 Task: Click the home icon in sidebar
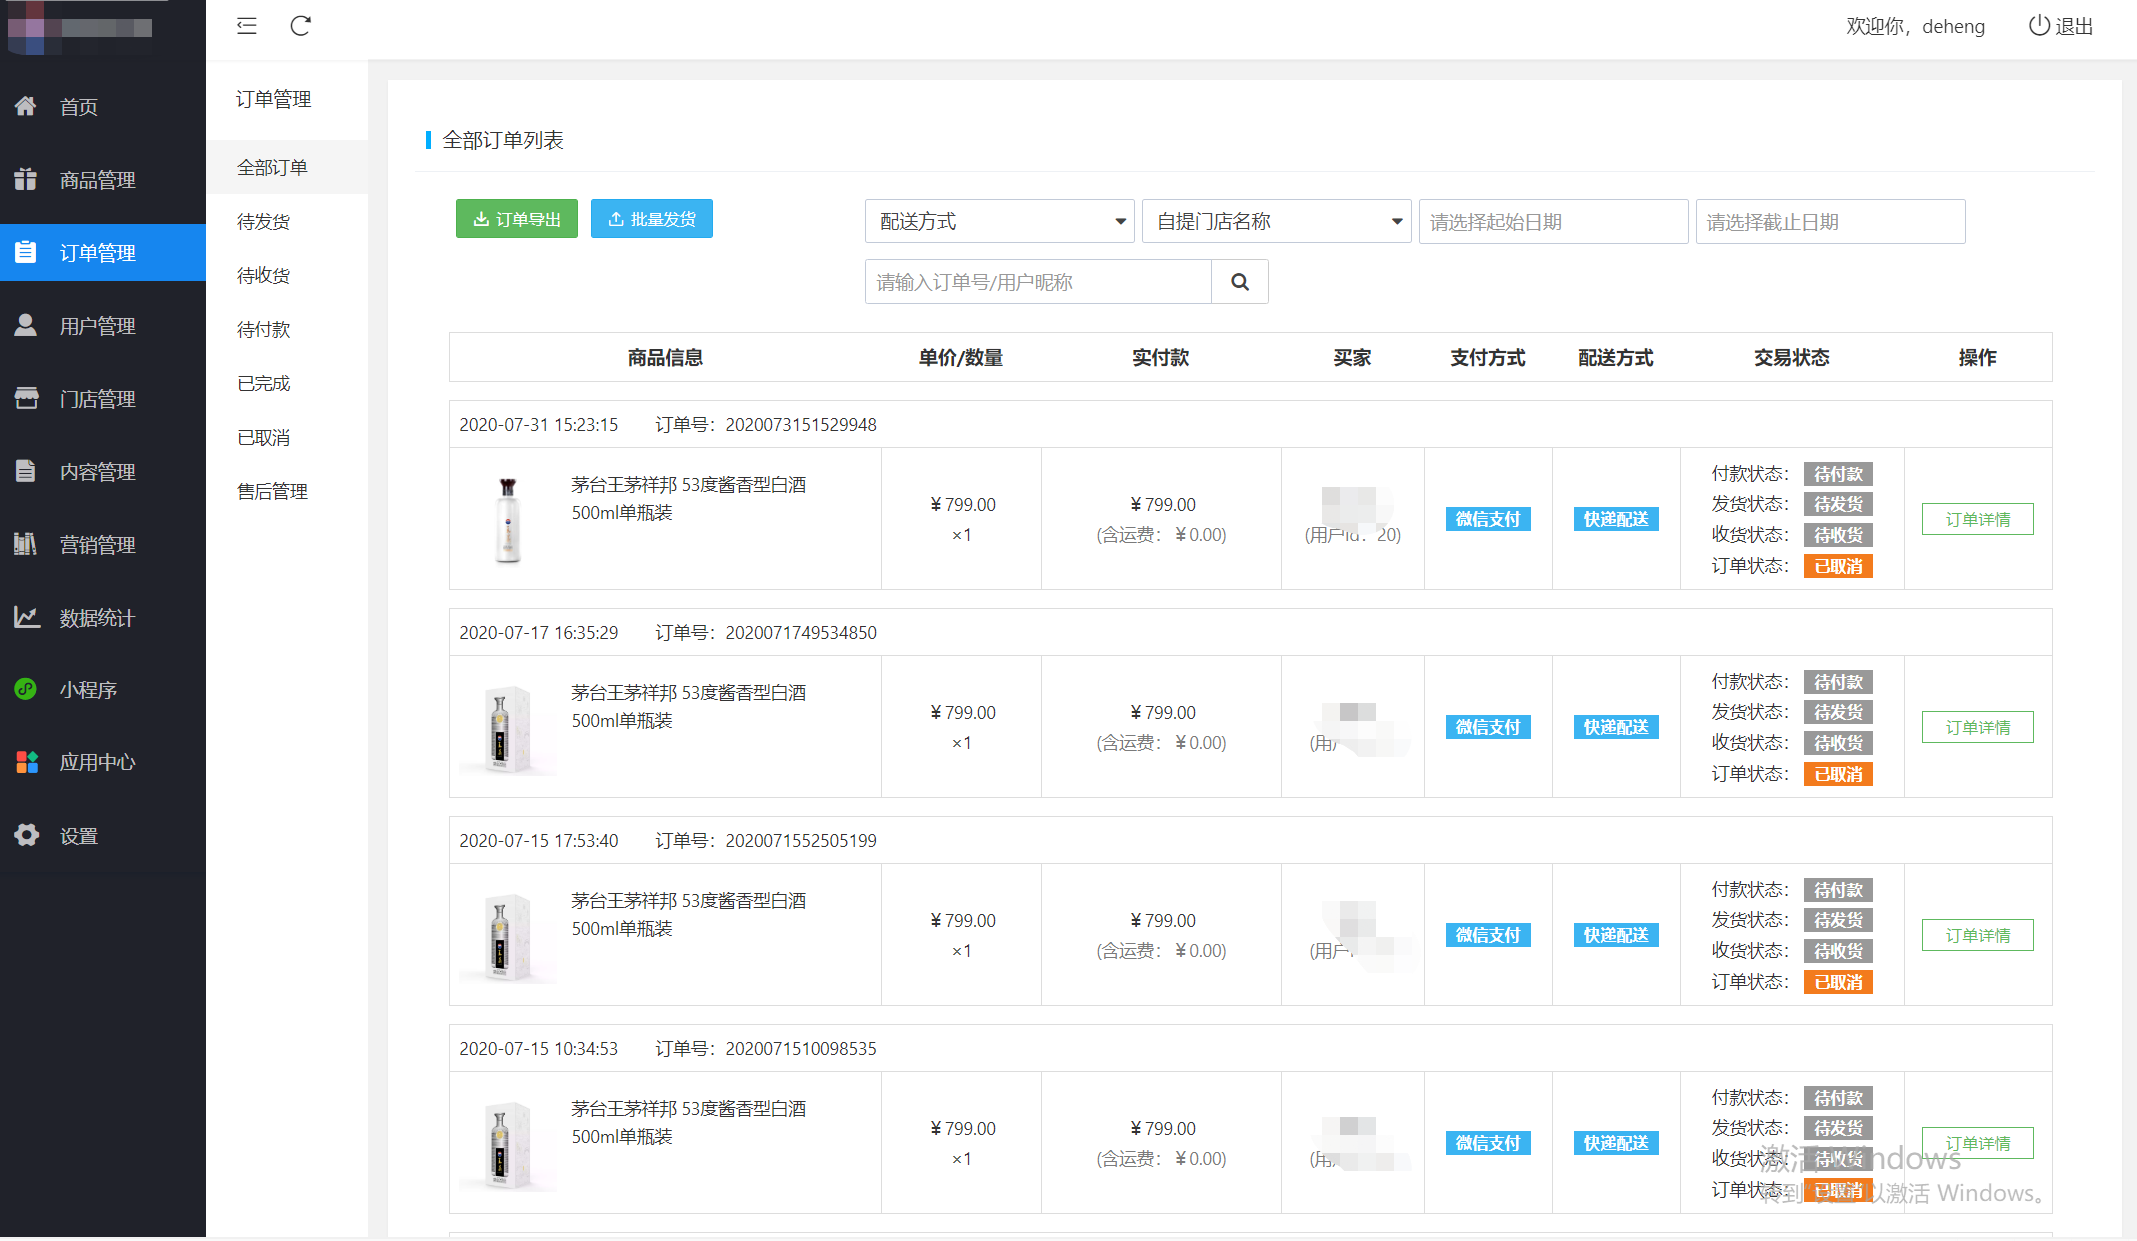[26, 106]
